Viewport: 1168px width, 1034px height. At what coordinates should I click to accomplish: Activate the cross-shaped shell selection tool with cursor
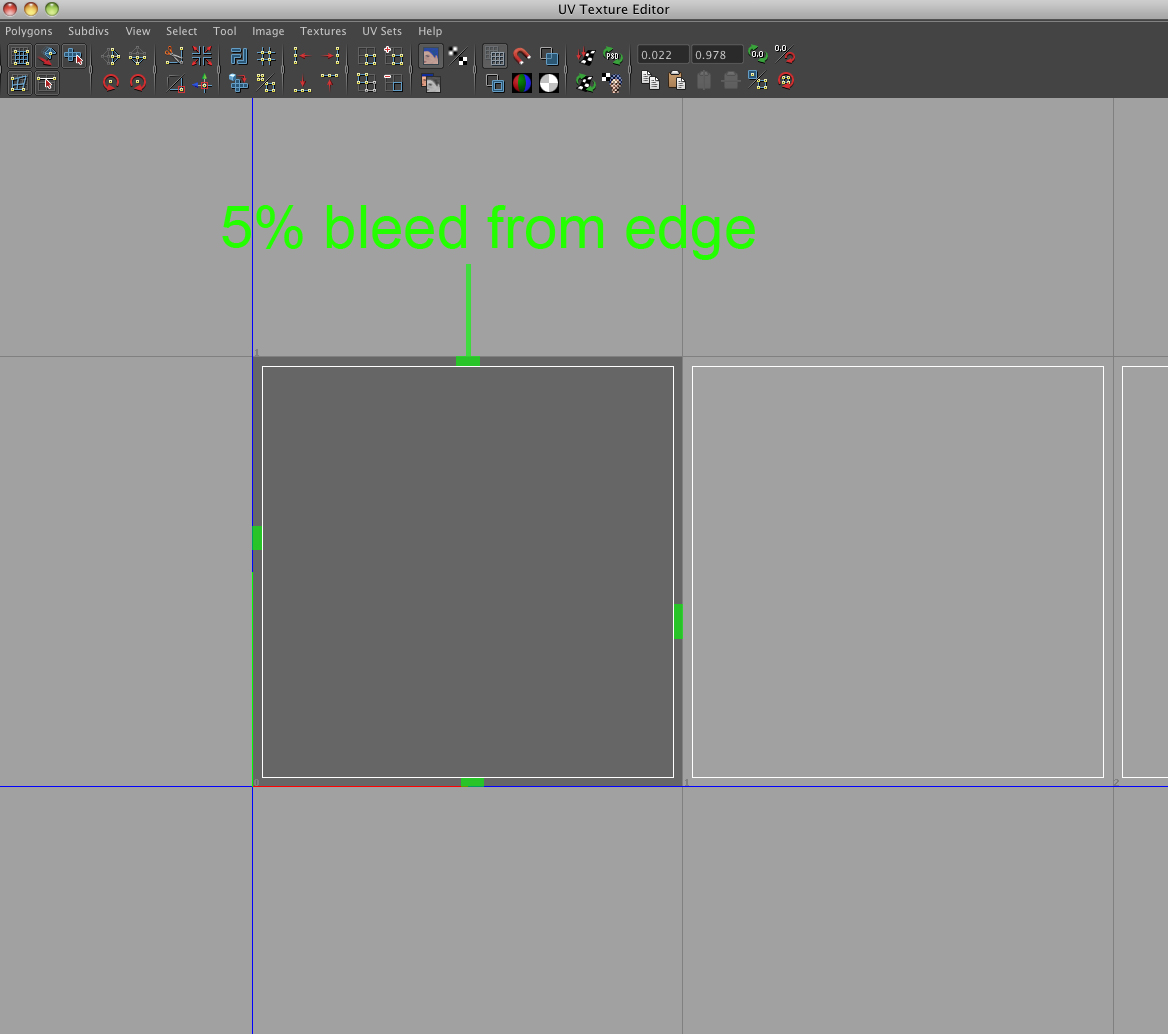click(x=74, y=56)
